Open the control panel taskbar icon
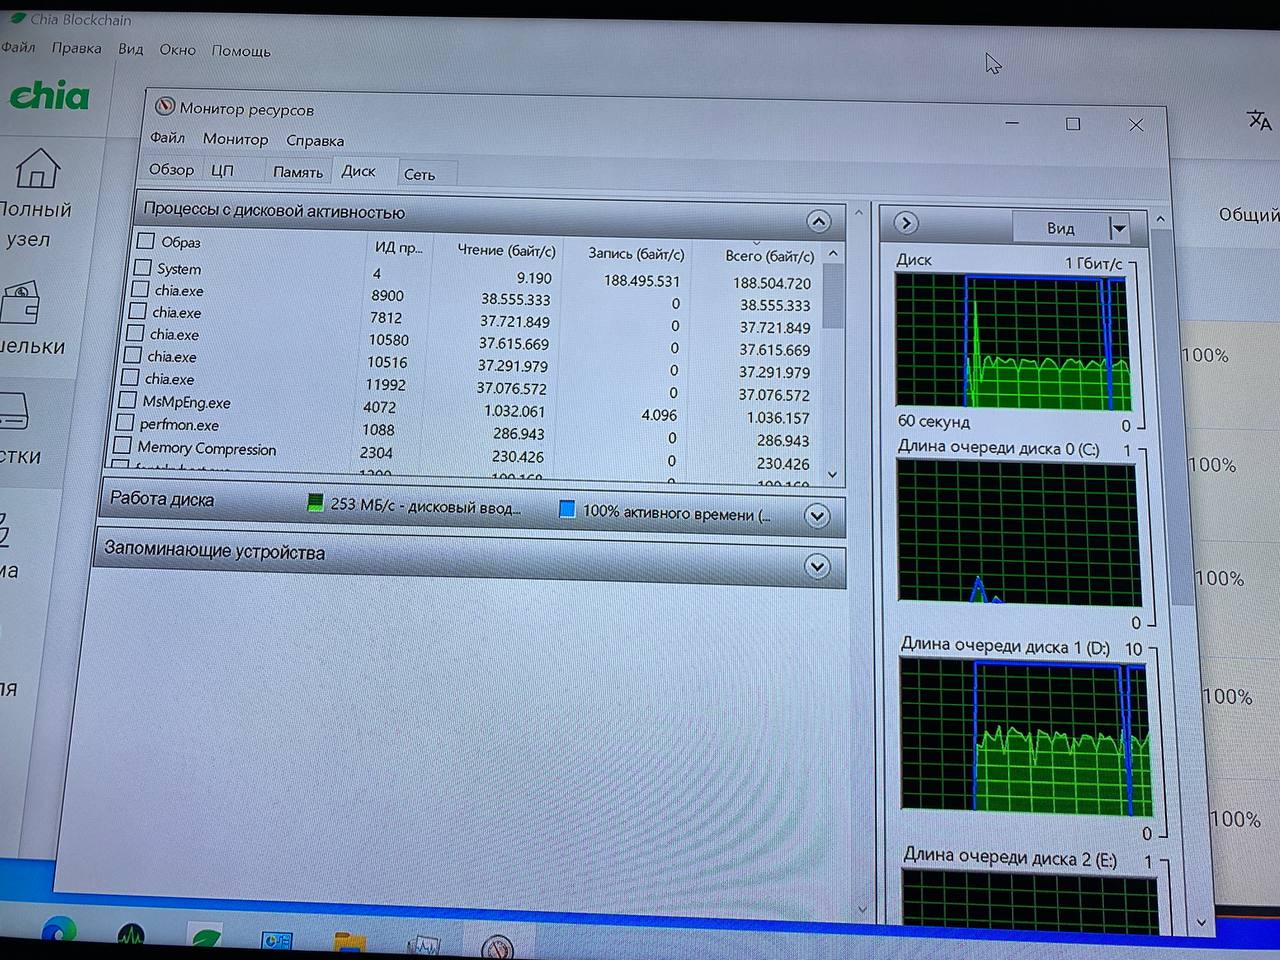1280x960 pixels. pyautogui.click(x=277, y=941)
